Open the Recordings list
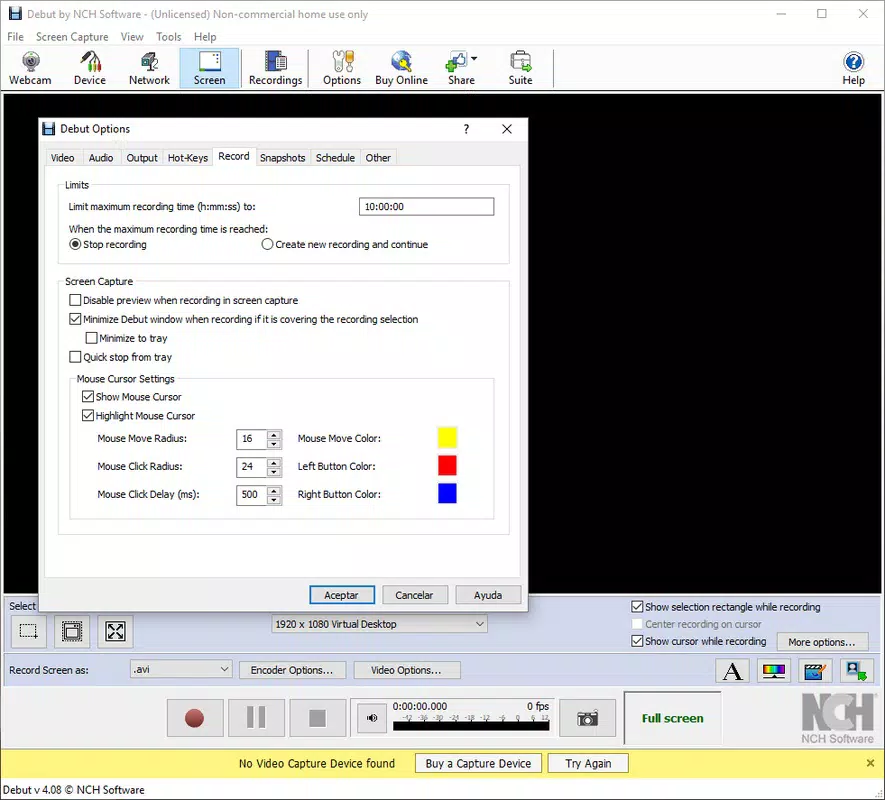This screenshot has height=800, width=885. point(275,68)
